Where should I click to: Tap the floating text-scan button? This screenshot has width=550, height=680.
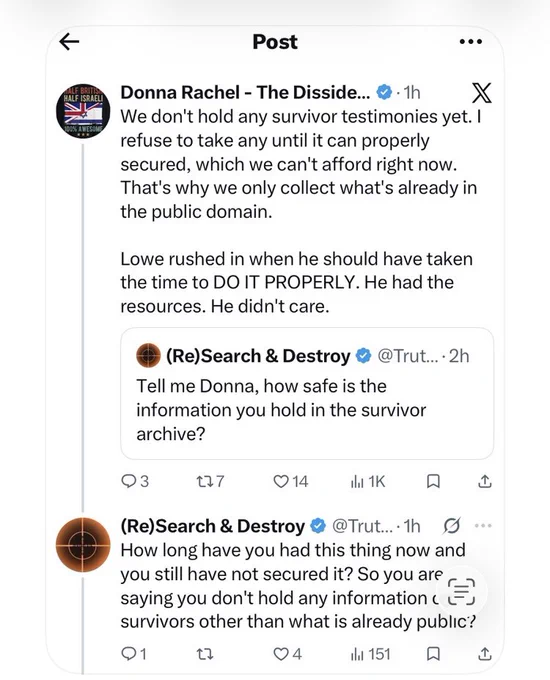[x=461, y=592]
